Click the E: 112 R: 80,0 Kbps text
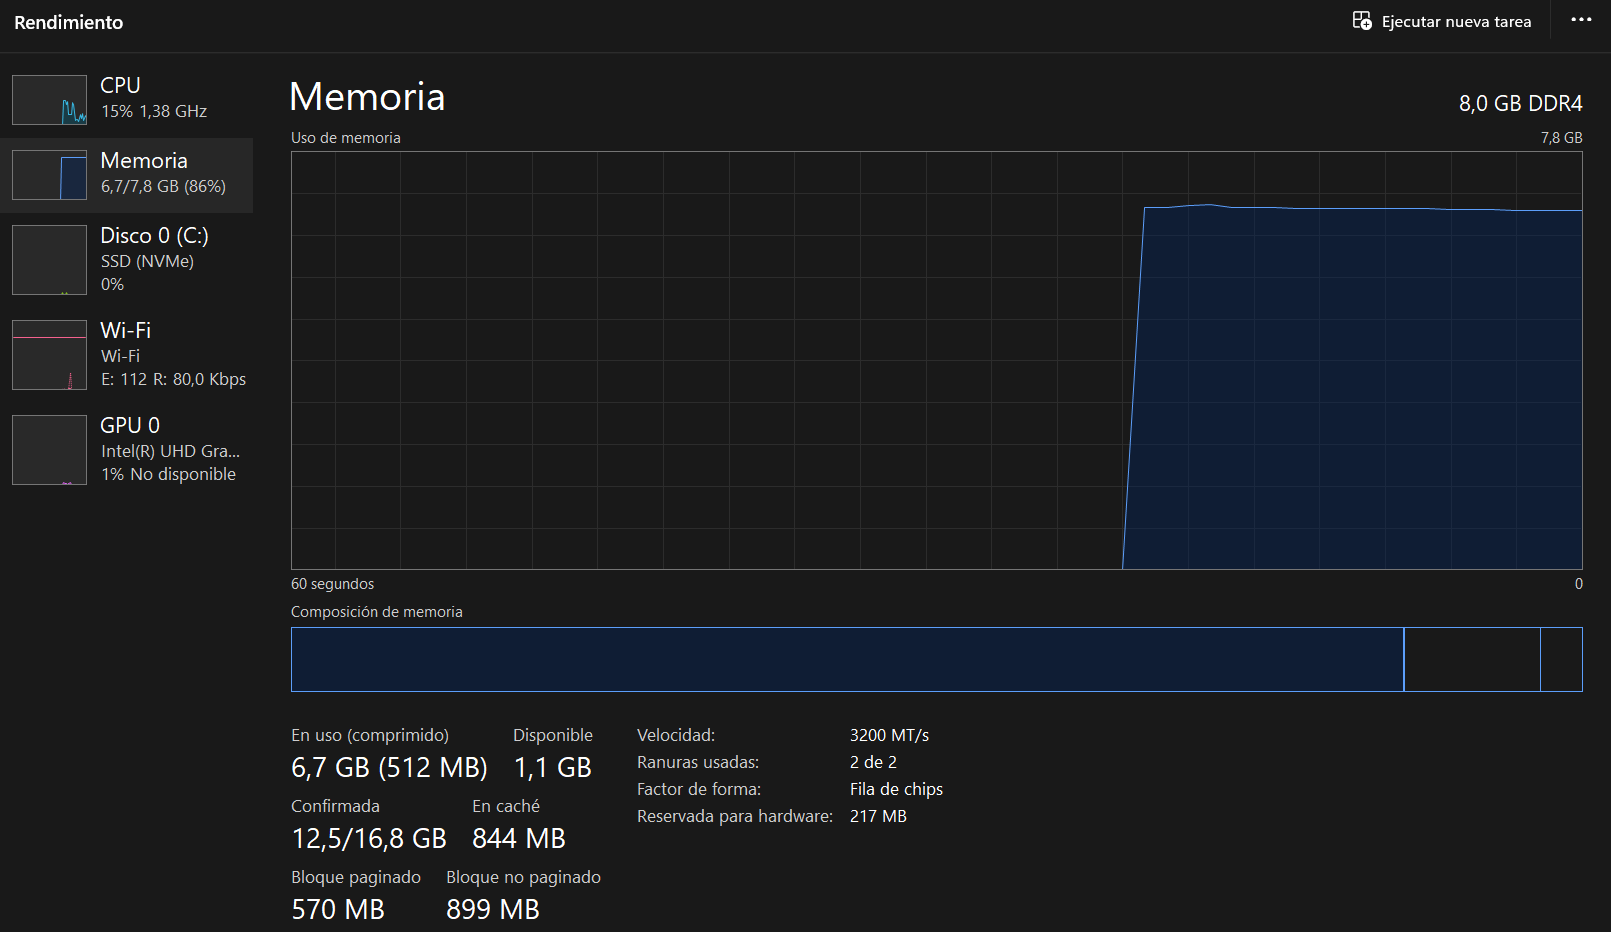This screenshot has width=1611, height=932. (x=173, y=379)
